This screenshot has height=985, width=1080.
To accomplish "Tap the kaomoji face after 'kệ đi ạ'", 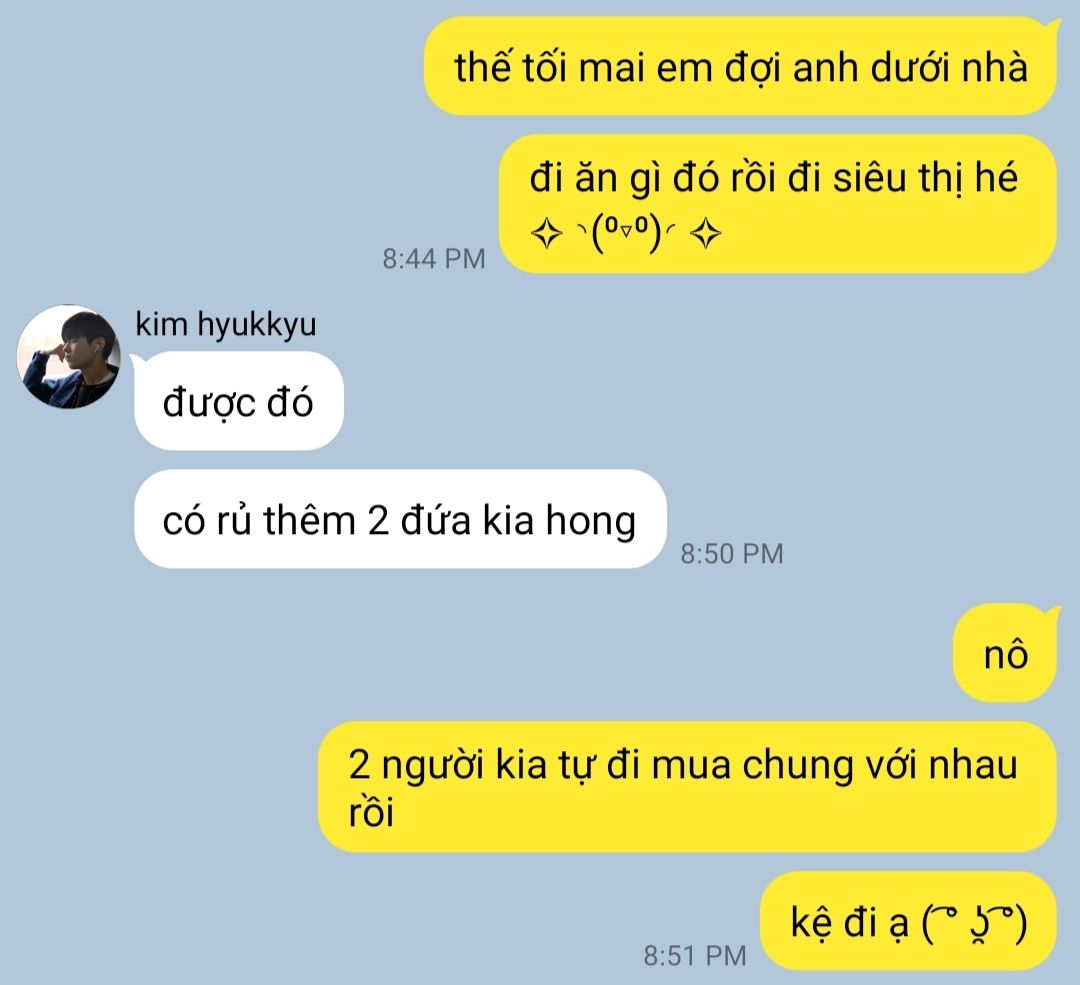I will click(975, 923).
